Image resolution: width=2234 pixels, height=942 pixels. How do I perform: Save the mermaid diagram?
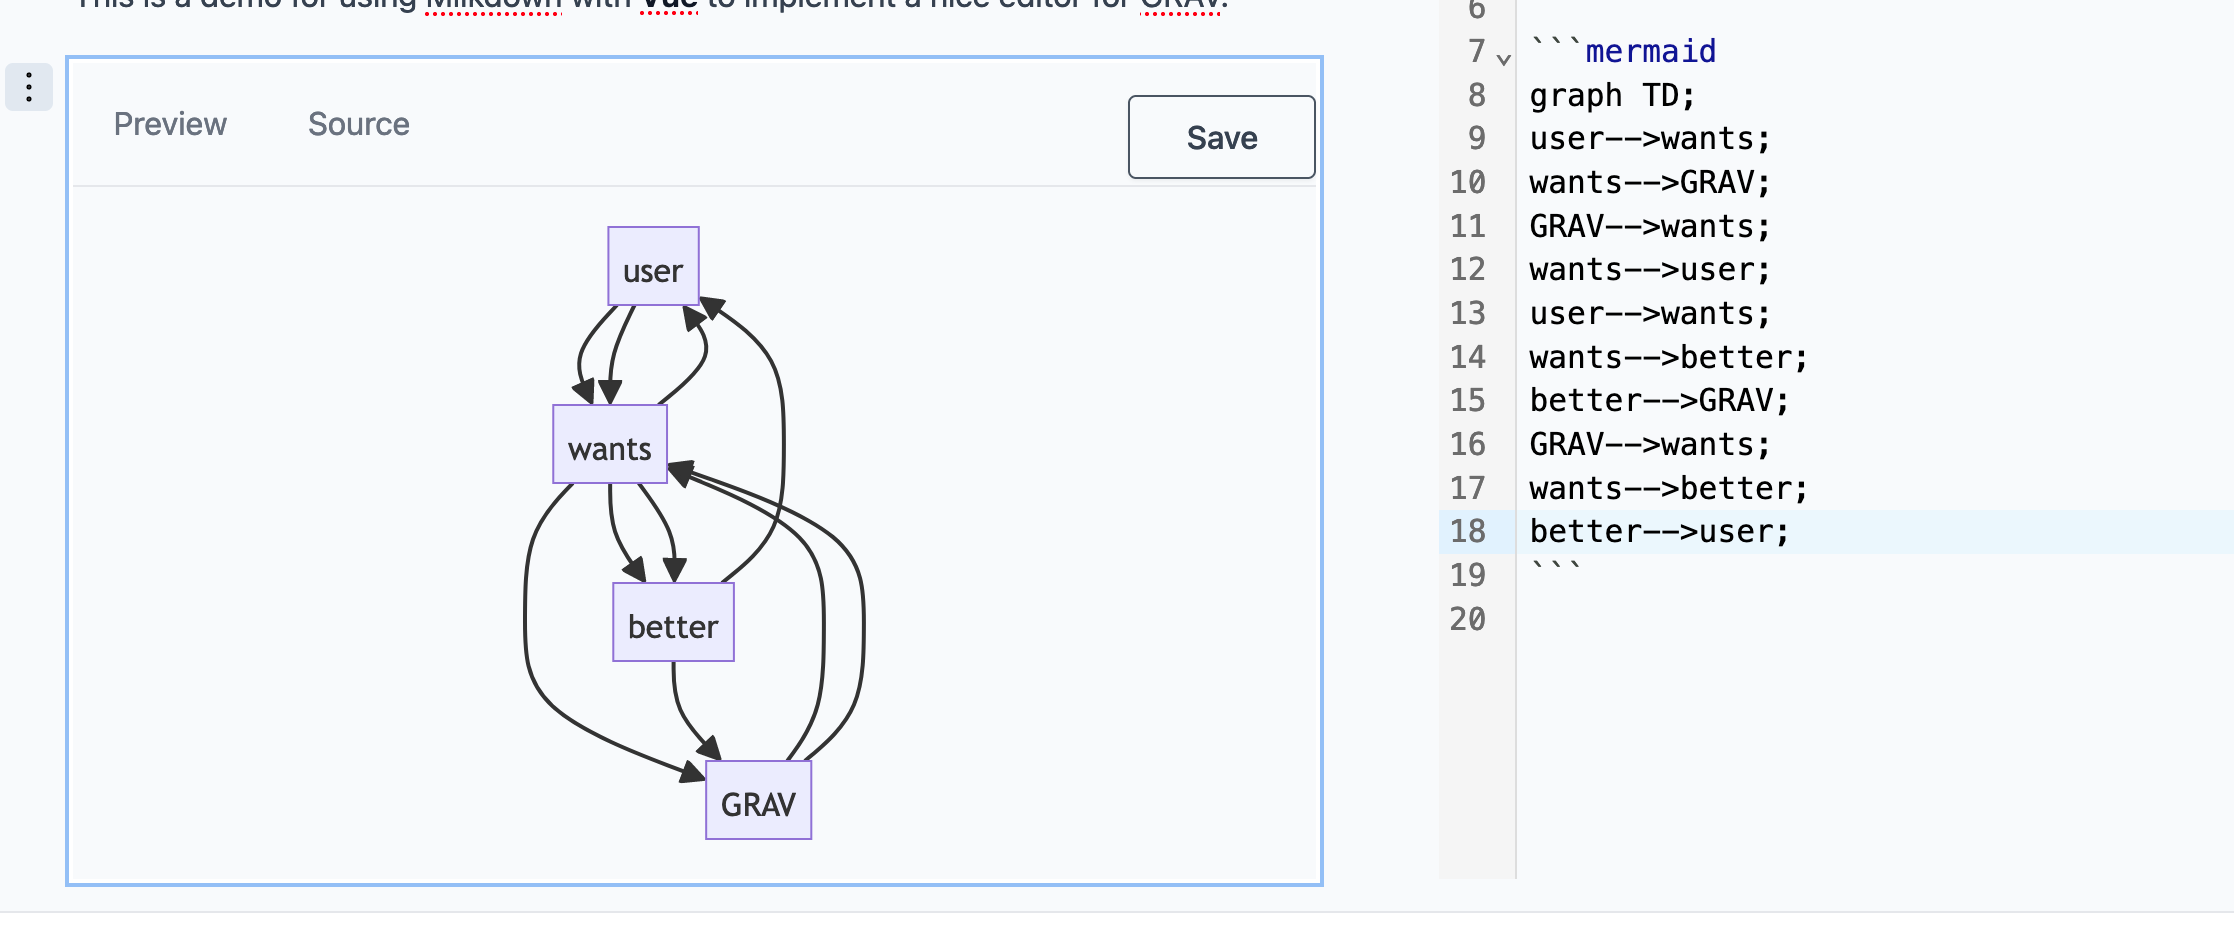click(x=1222, y=137)
